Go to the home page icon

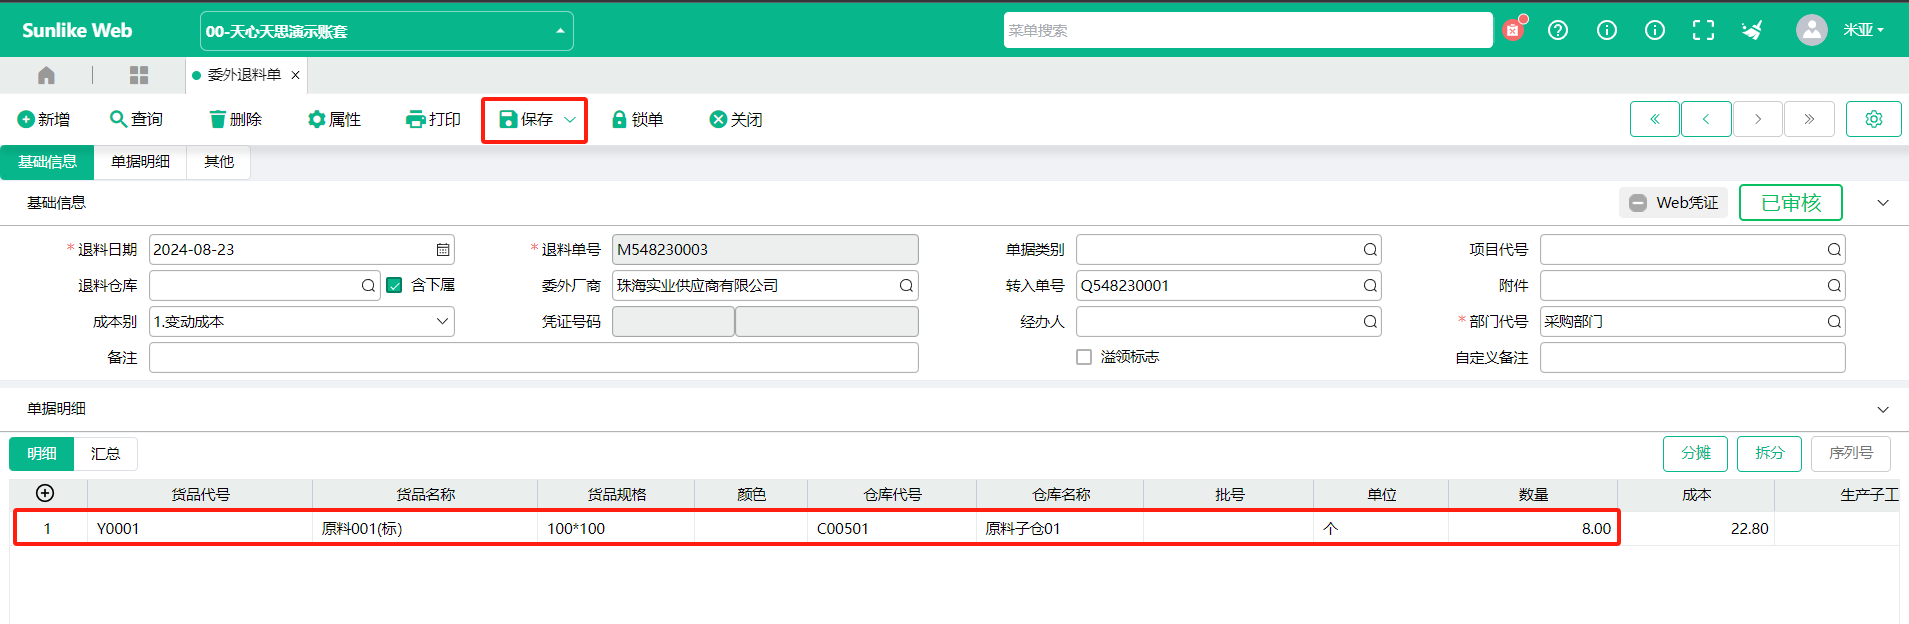coord(46,75)
